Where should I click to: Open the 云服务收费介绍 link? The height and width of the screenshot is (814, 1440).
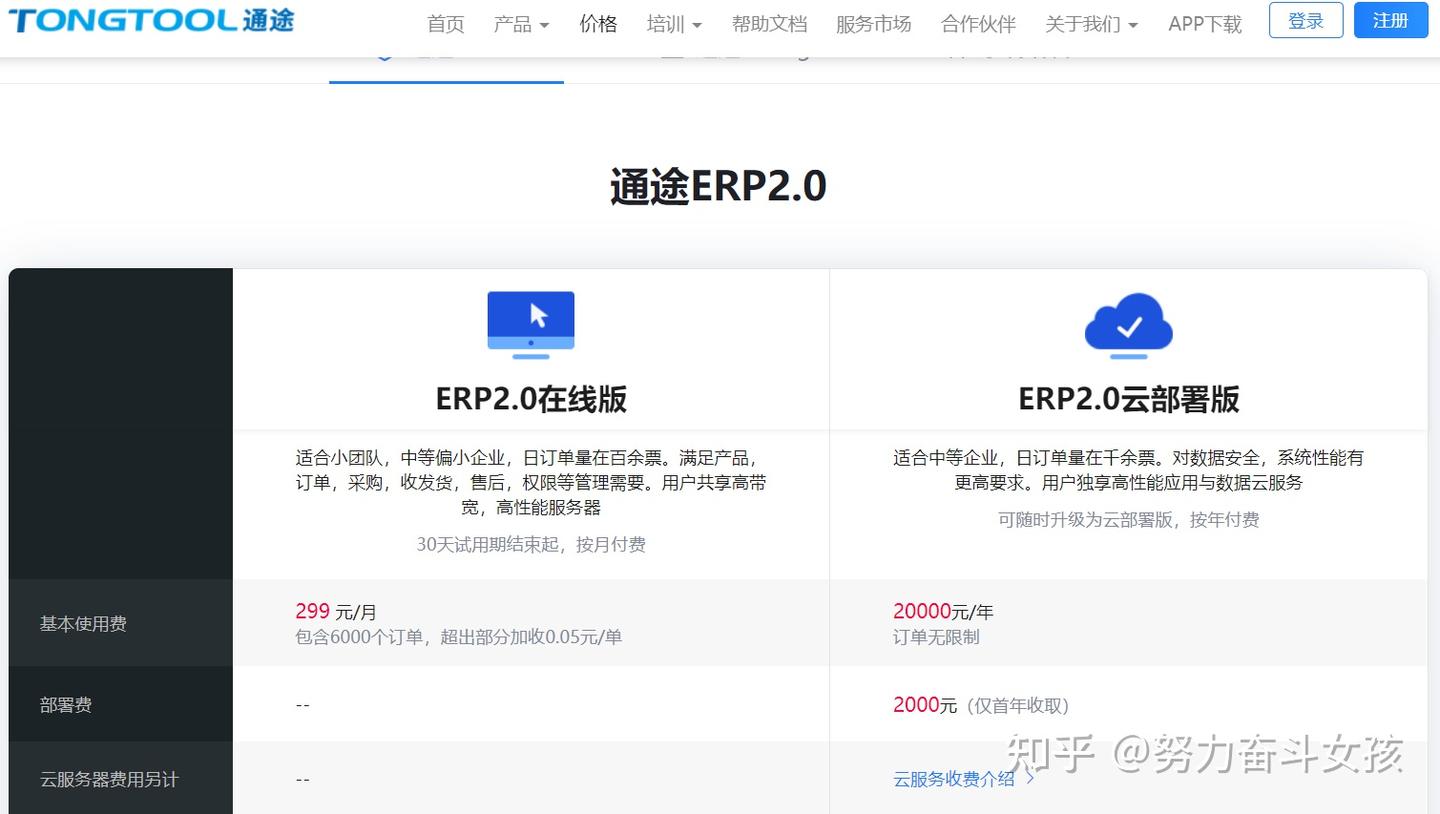pyautogui.click(x=952, y=779)
